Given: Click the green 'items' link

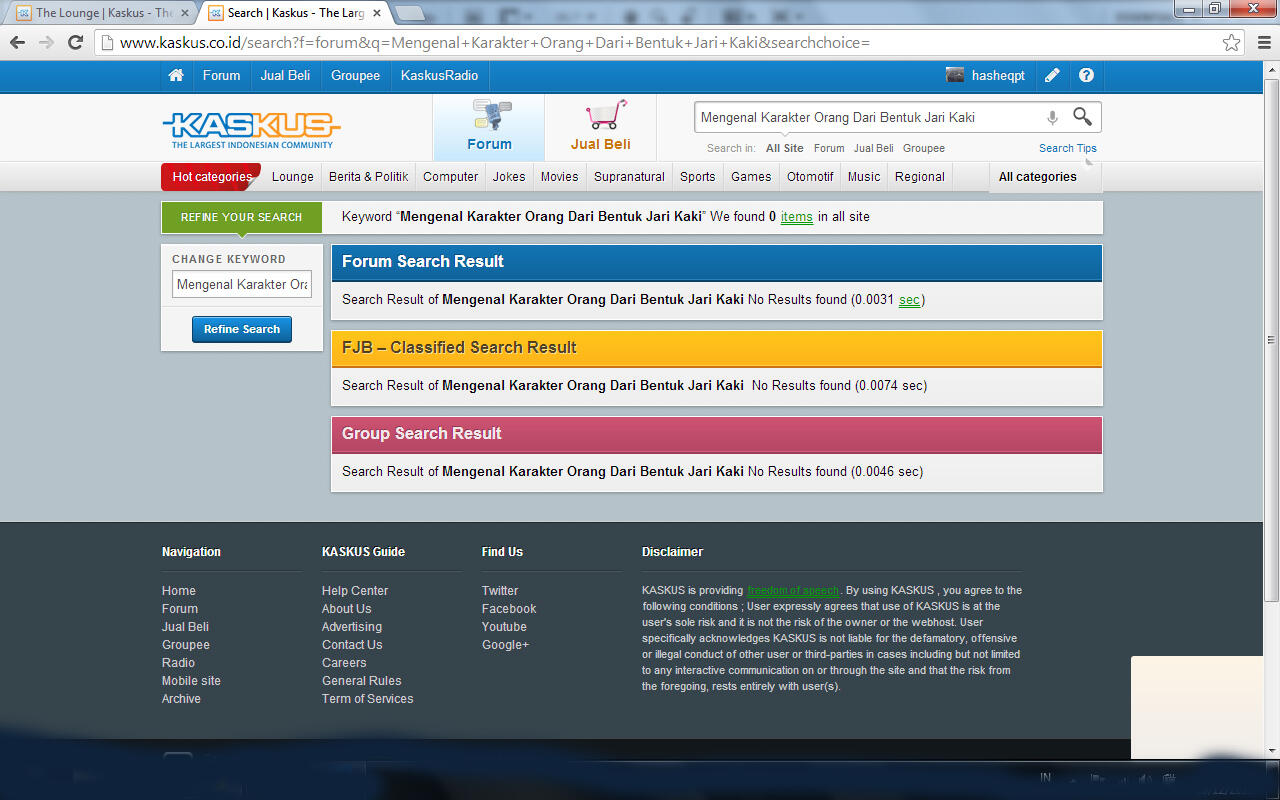Looking at the screenshot, I should pos(797,217).
